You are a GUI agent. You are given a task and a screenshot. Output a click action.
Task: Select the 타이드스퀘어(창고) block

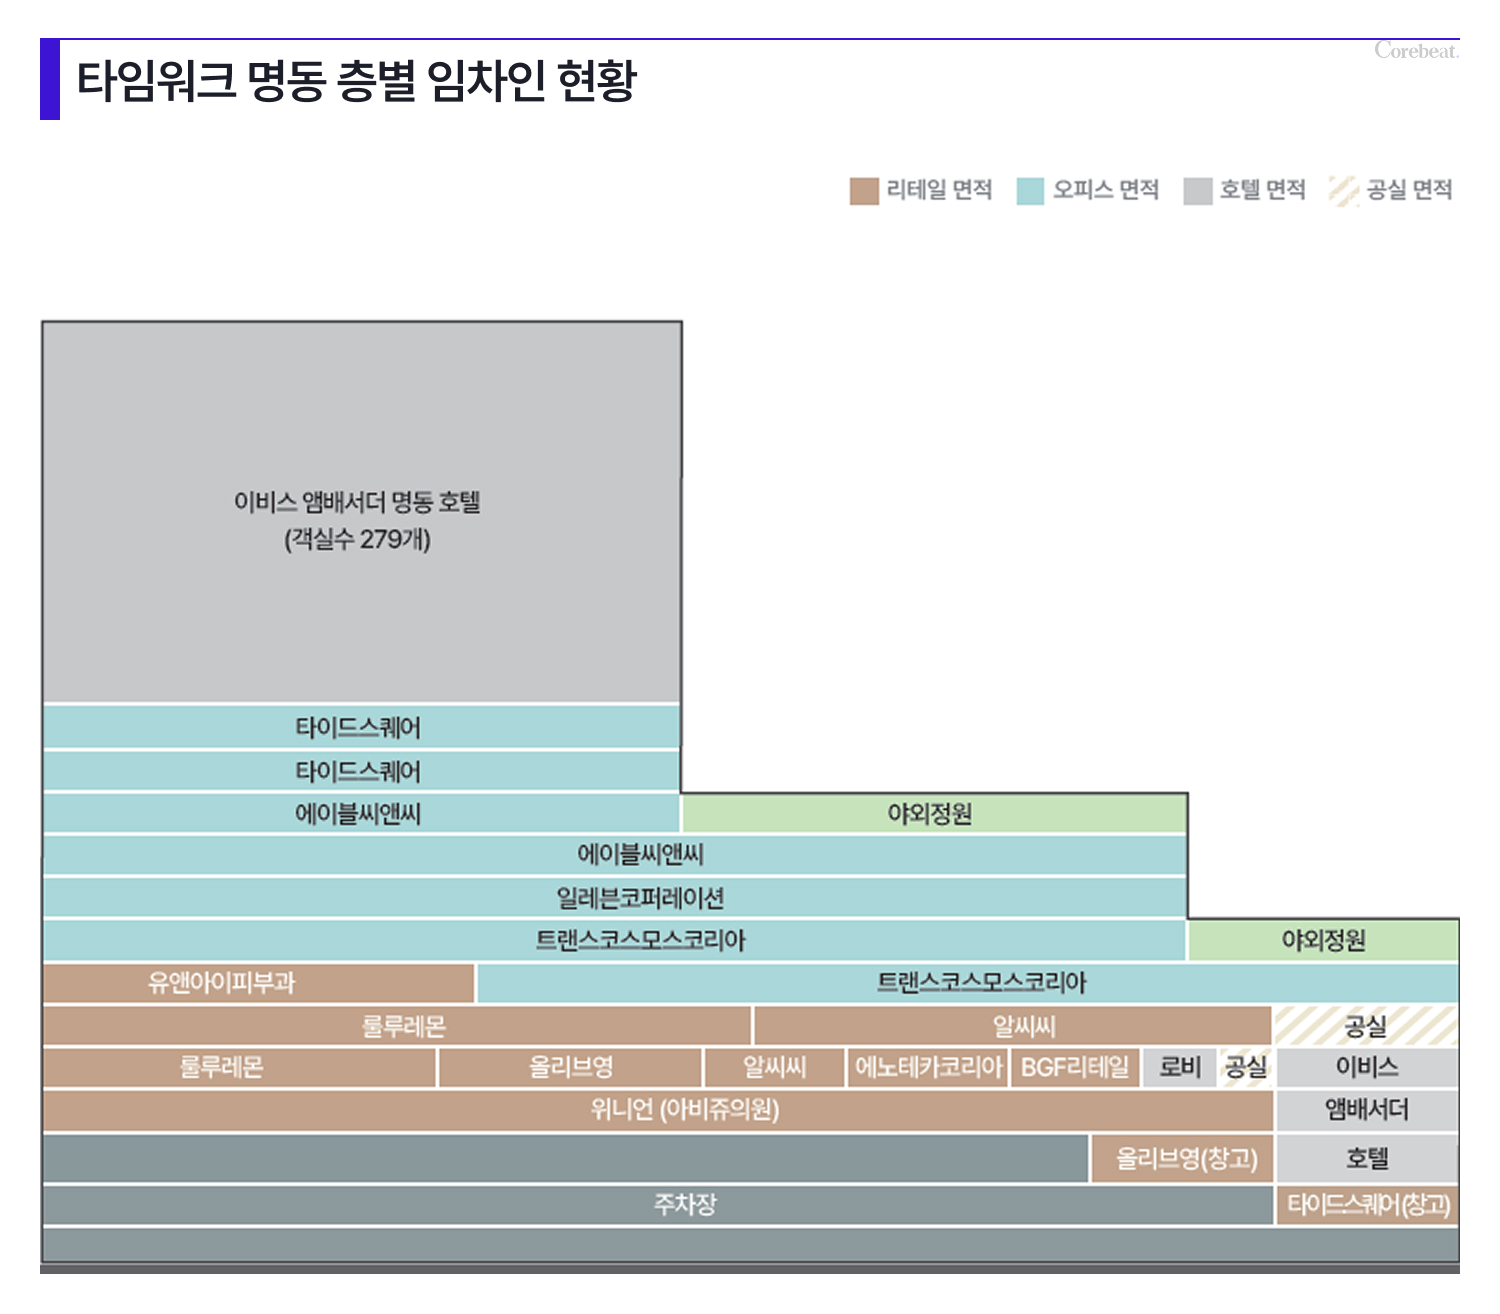tap(1367, 1205)
